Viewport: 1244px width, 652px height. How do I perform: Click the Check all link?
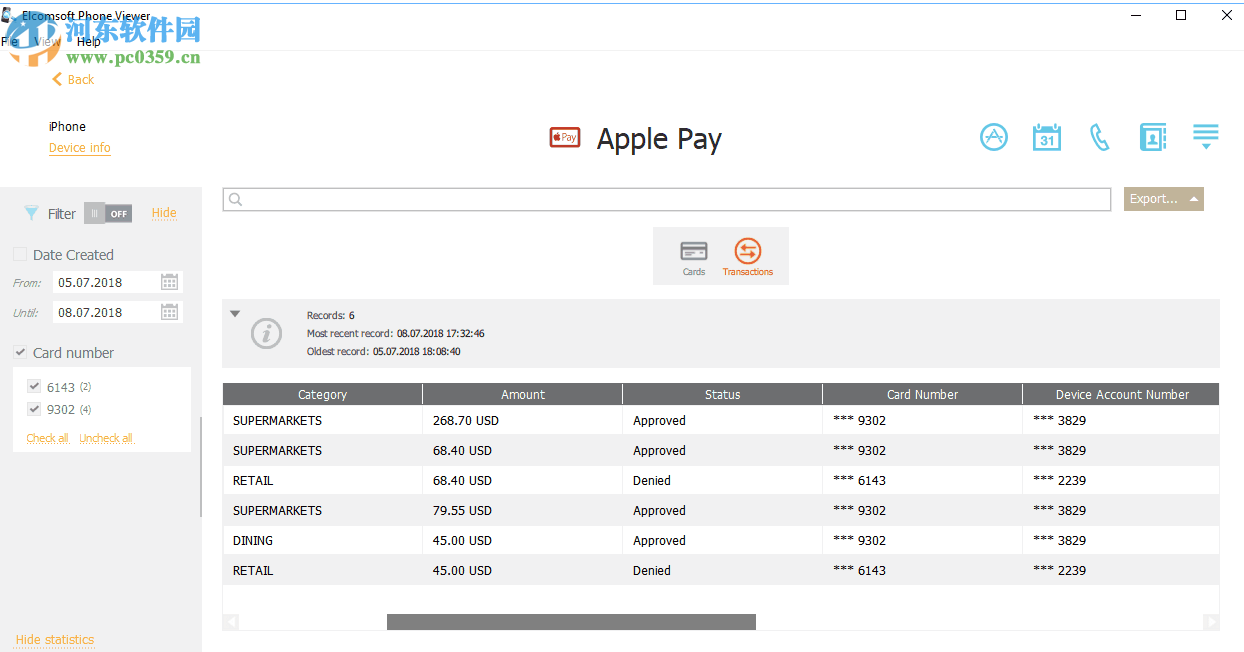tap(48, 438)
